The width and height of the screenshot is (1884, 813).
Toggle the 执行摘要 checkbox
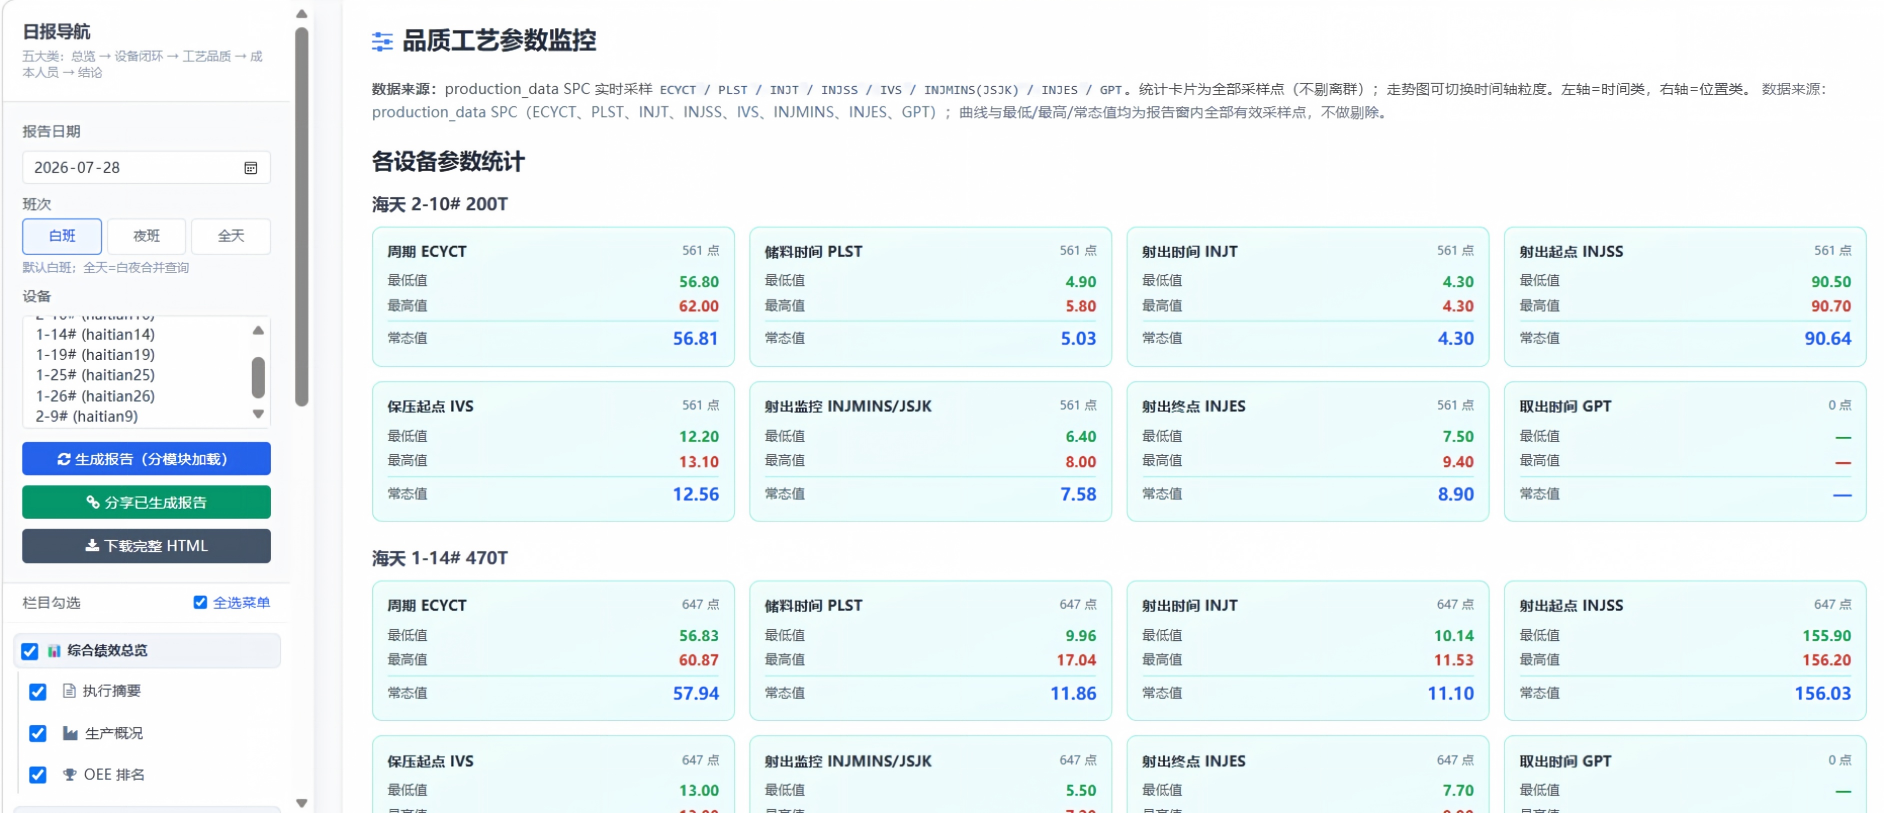tap(38, 692)
